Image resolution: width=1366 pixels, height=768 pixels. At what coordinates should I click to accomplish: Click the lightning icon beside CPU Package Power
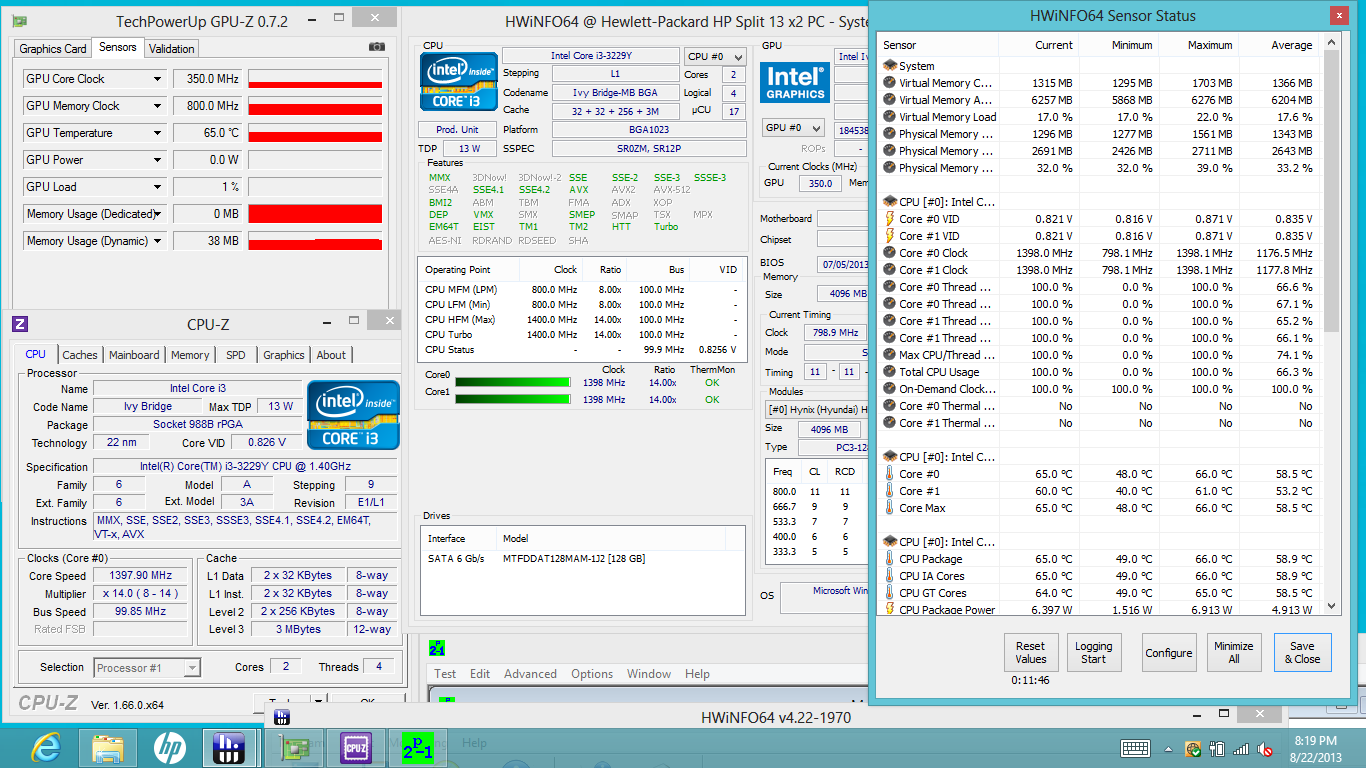tap(890, 610)
